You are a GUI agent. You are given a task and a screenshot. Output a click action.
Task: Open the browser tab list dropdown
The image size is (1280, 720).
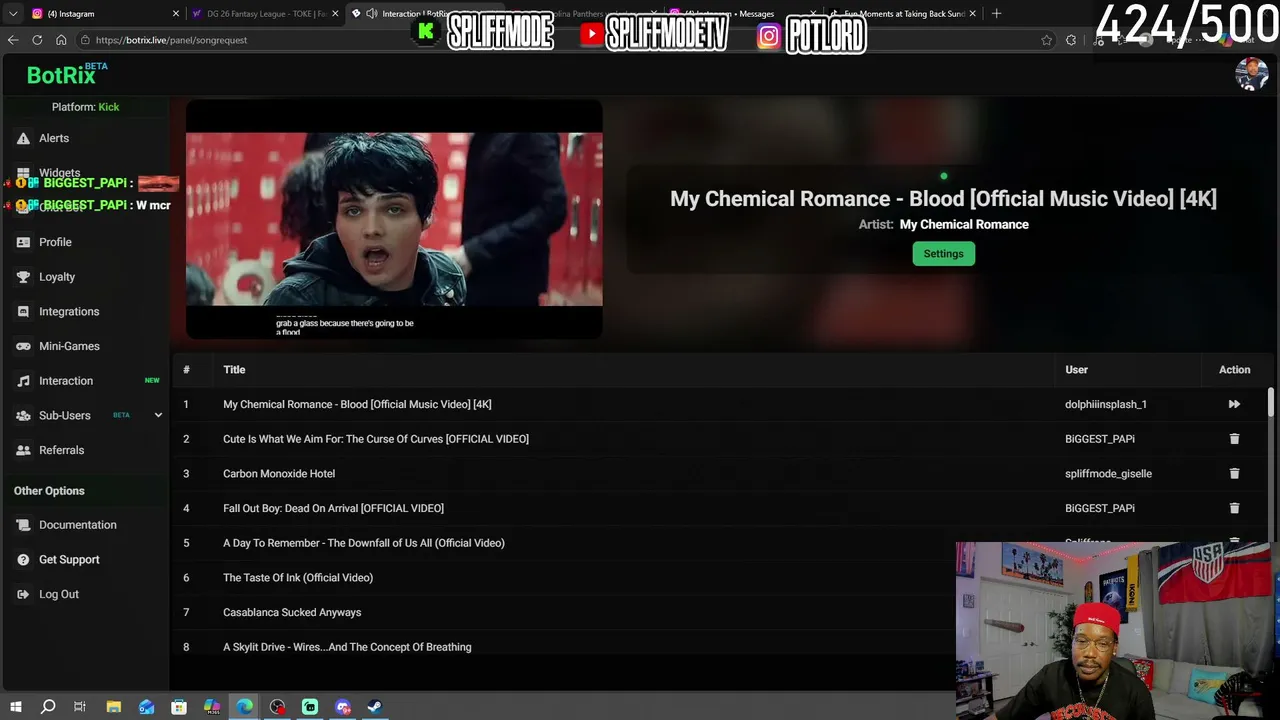13,14
